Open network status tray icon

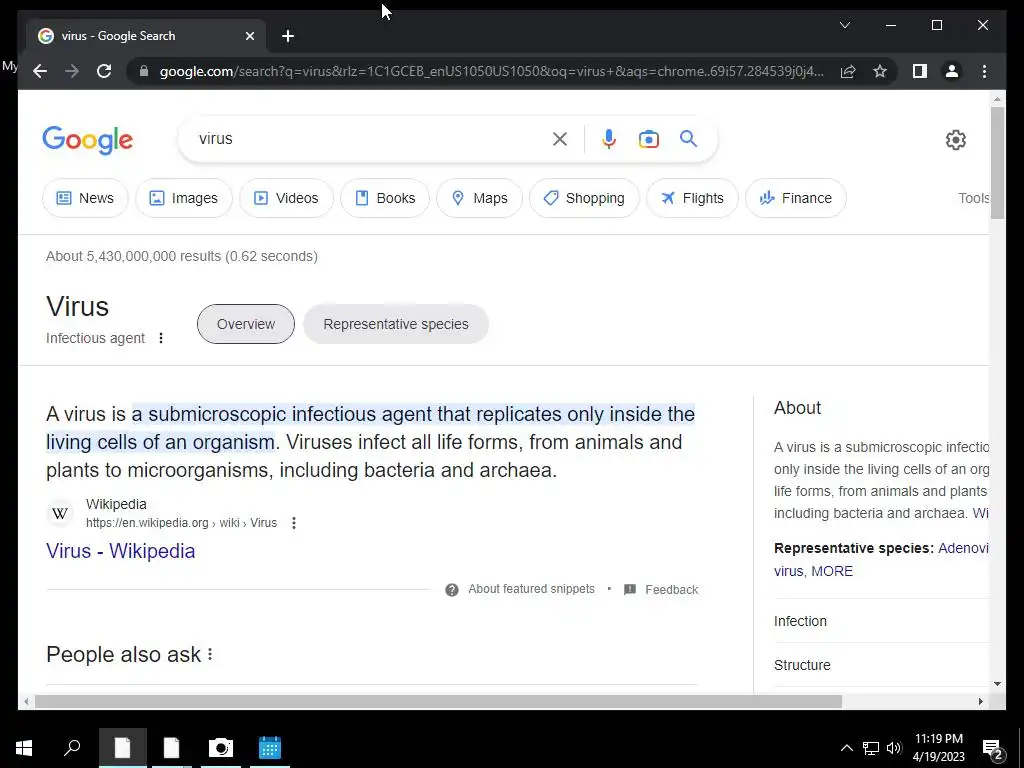[871, 748]
